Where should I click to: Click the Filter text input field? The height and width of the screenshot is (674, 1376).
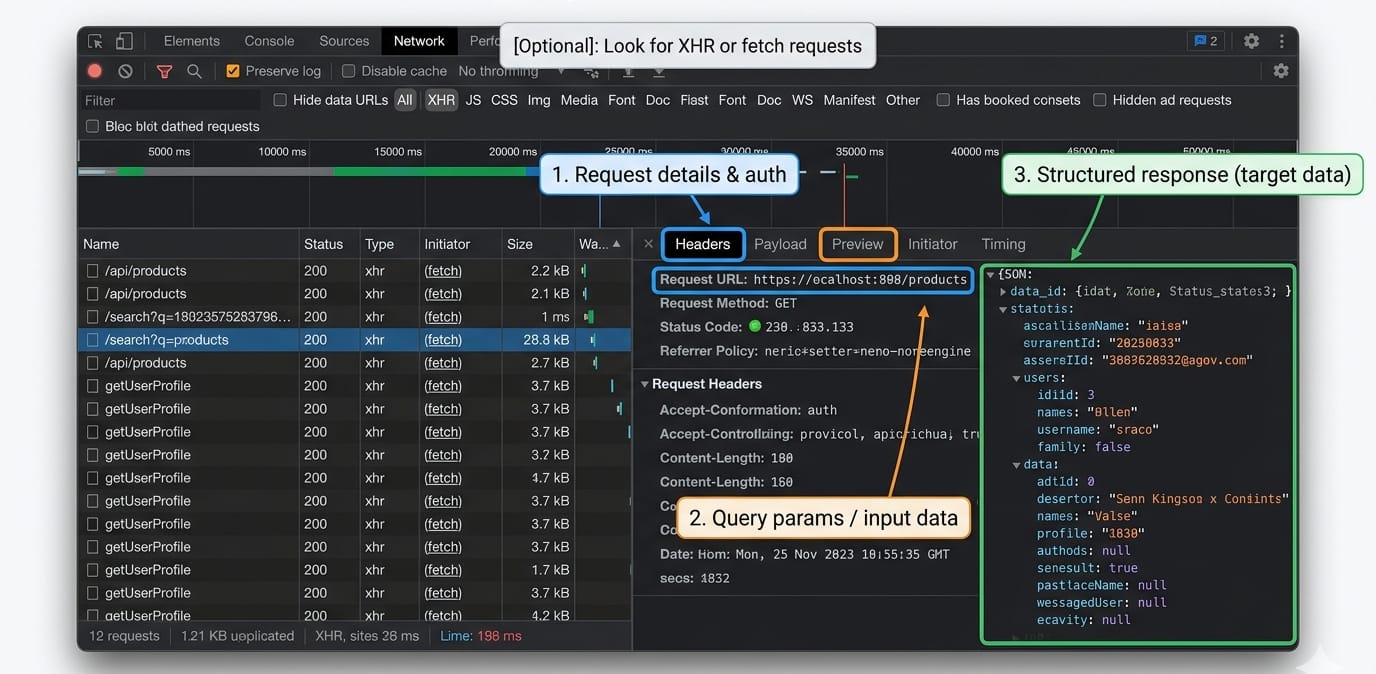coord(170,100)
